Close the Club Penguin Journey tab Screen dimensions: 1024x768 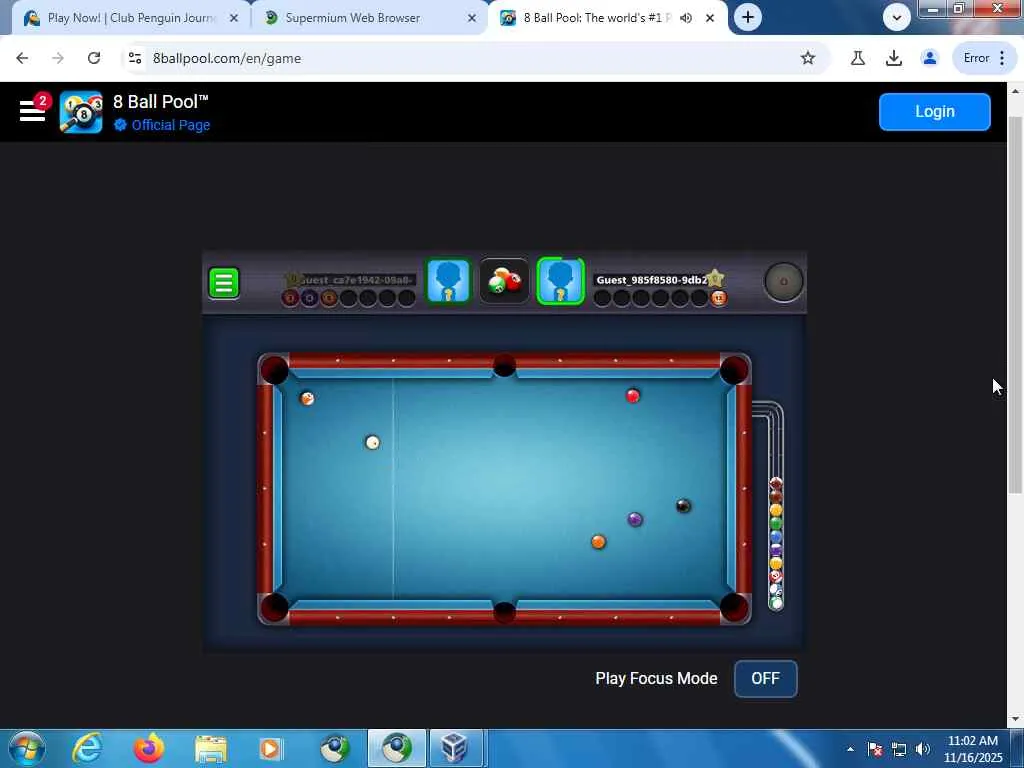click(234, 18)
